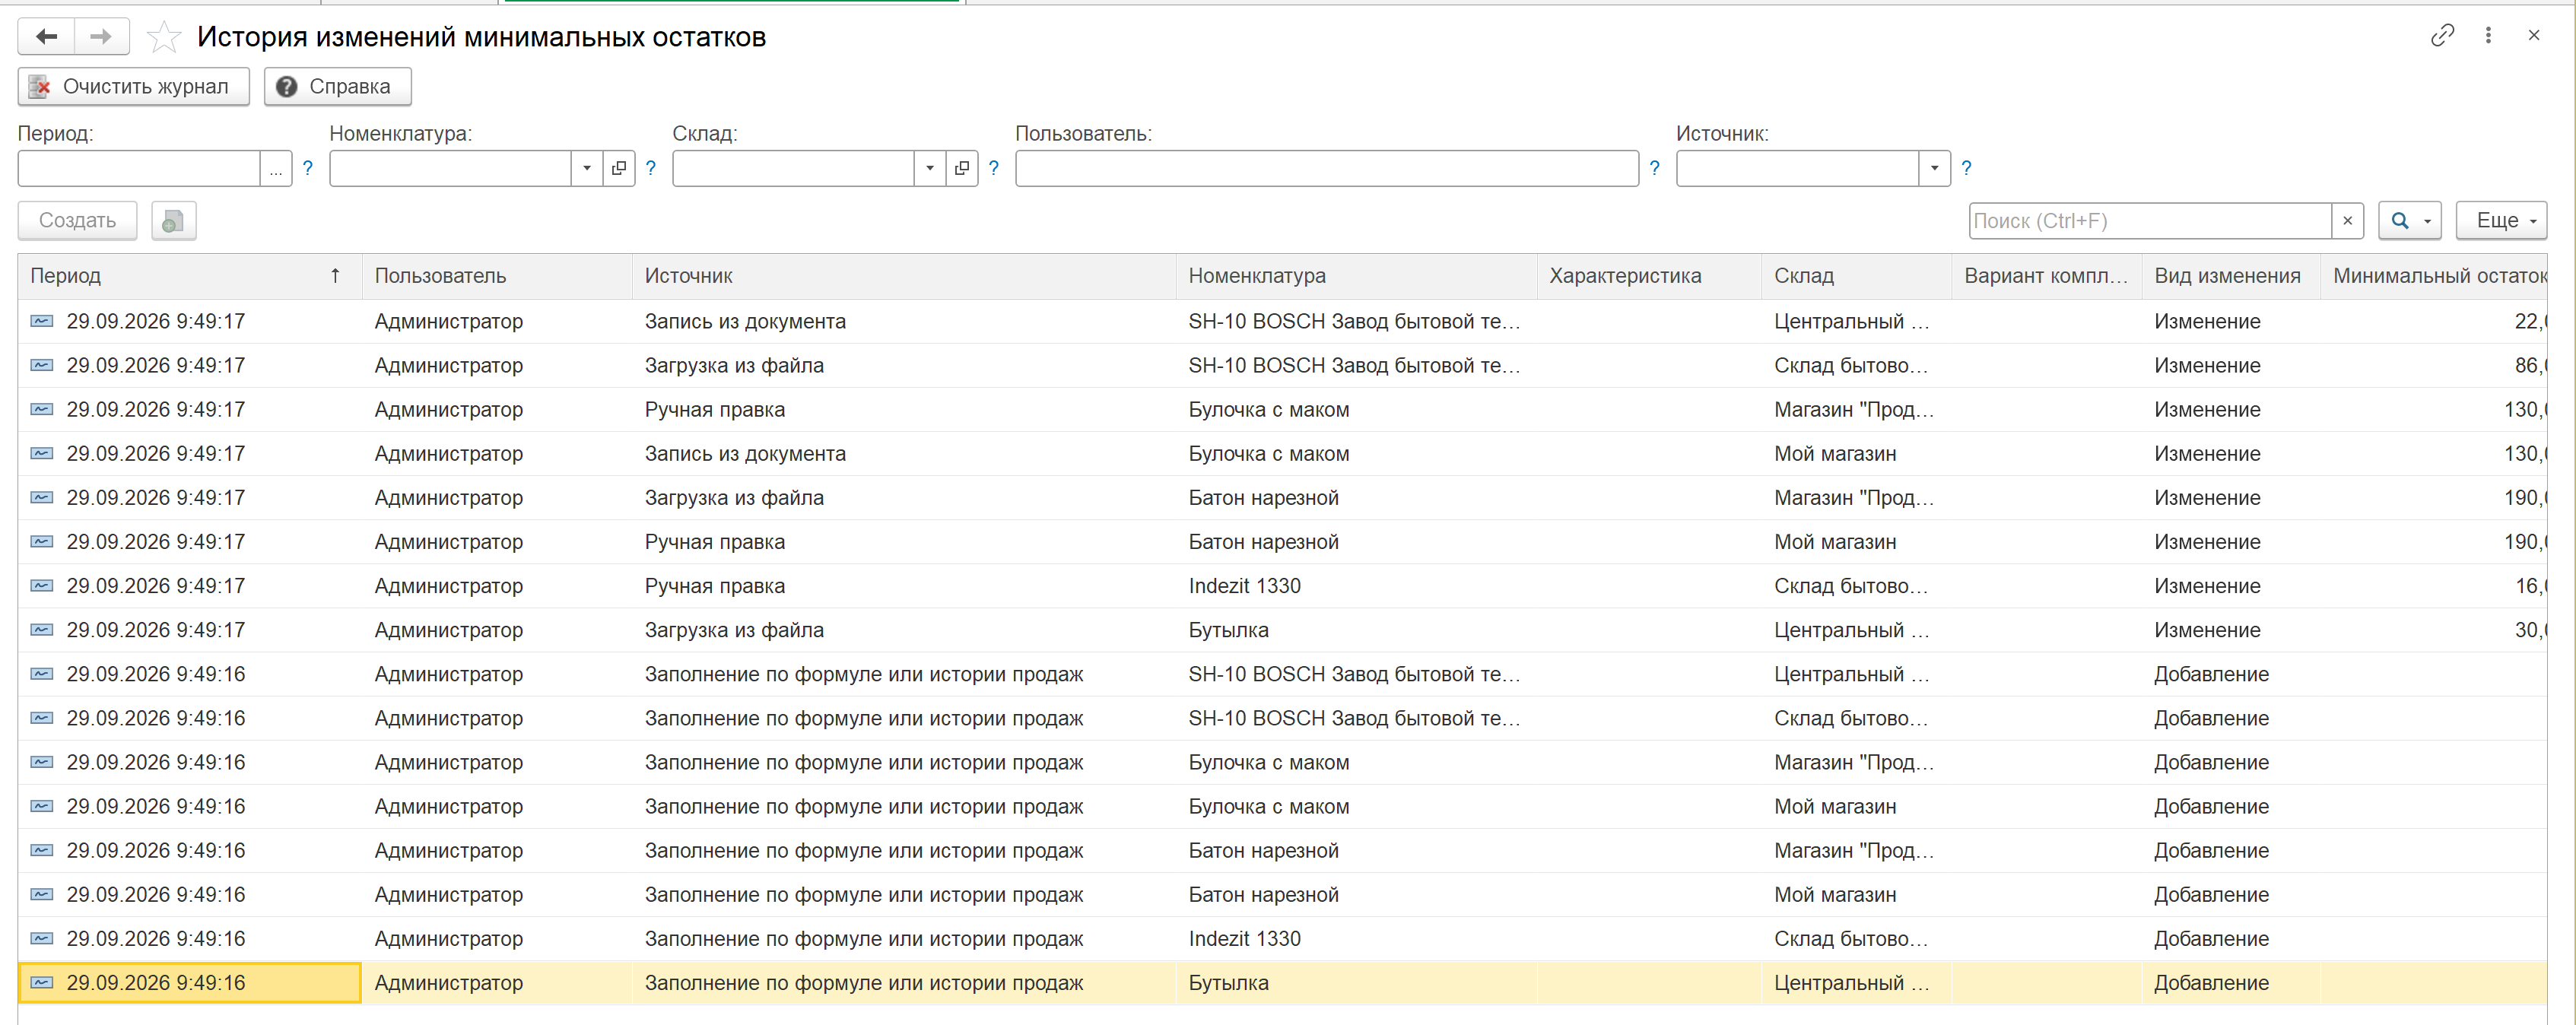Expand the Источник filter dropdown arrow

pyautogui.click(x=1934, y=168)
